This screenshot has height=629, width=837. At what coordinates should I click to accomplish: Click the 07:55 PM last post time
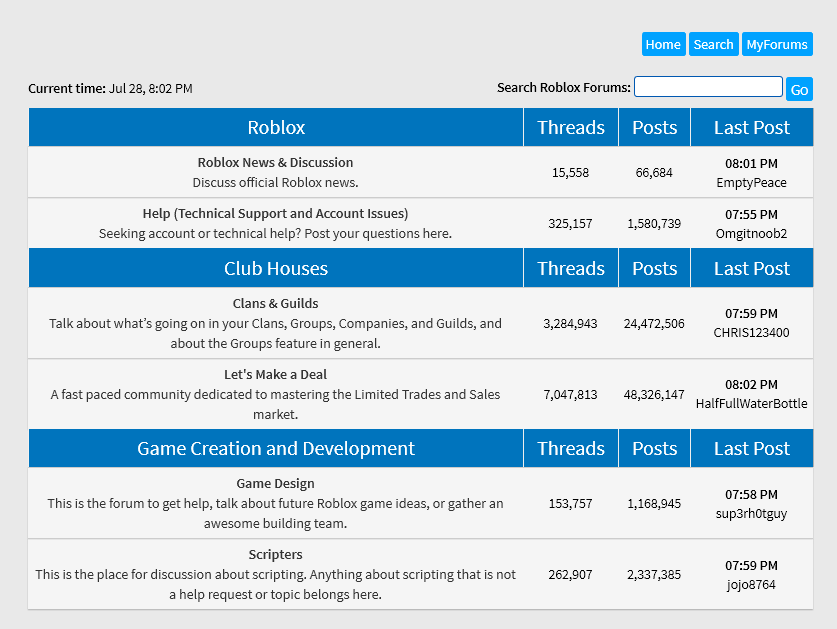coord(752,215)
